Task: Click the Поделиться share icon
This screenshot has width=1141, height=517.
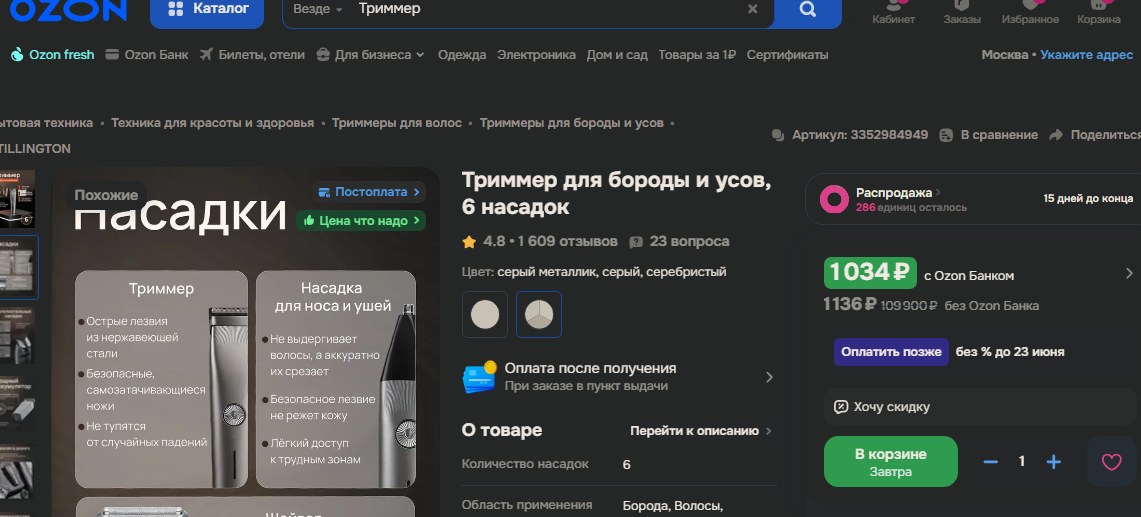Action: 1055,135
